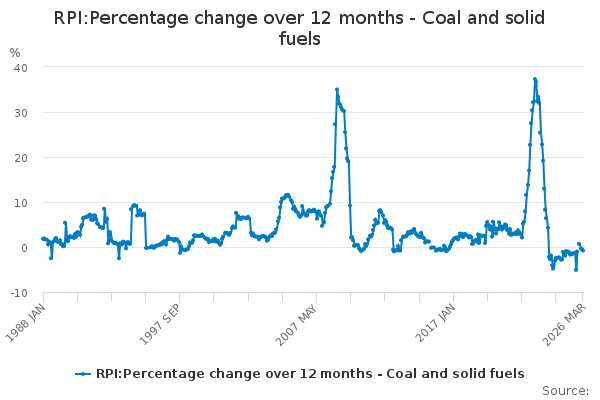This screenshot has height=400, width=600.
Task: Click the chart title text
Action: tap(300, 28)
